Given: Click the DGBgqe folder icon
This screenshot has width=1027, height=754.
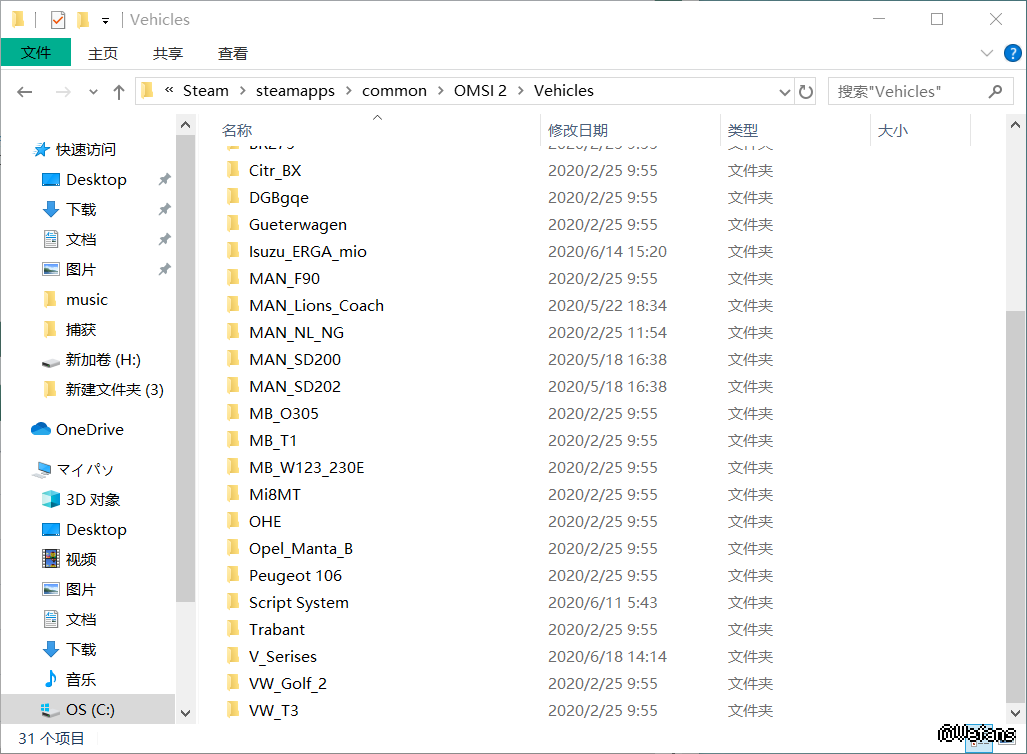Looking at the screenshot, I should (x=233, y=197).
